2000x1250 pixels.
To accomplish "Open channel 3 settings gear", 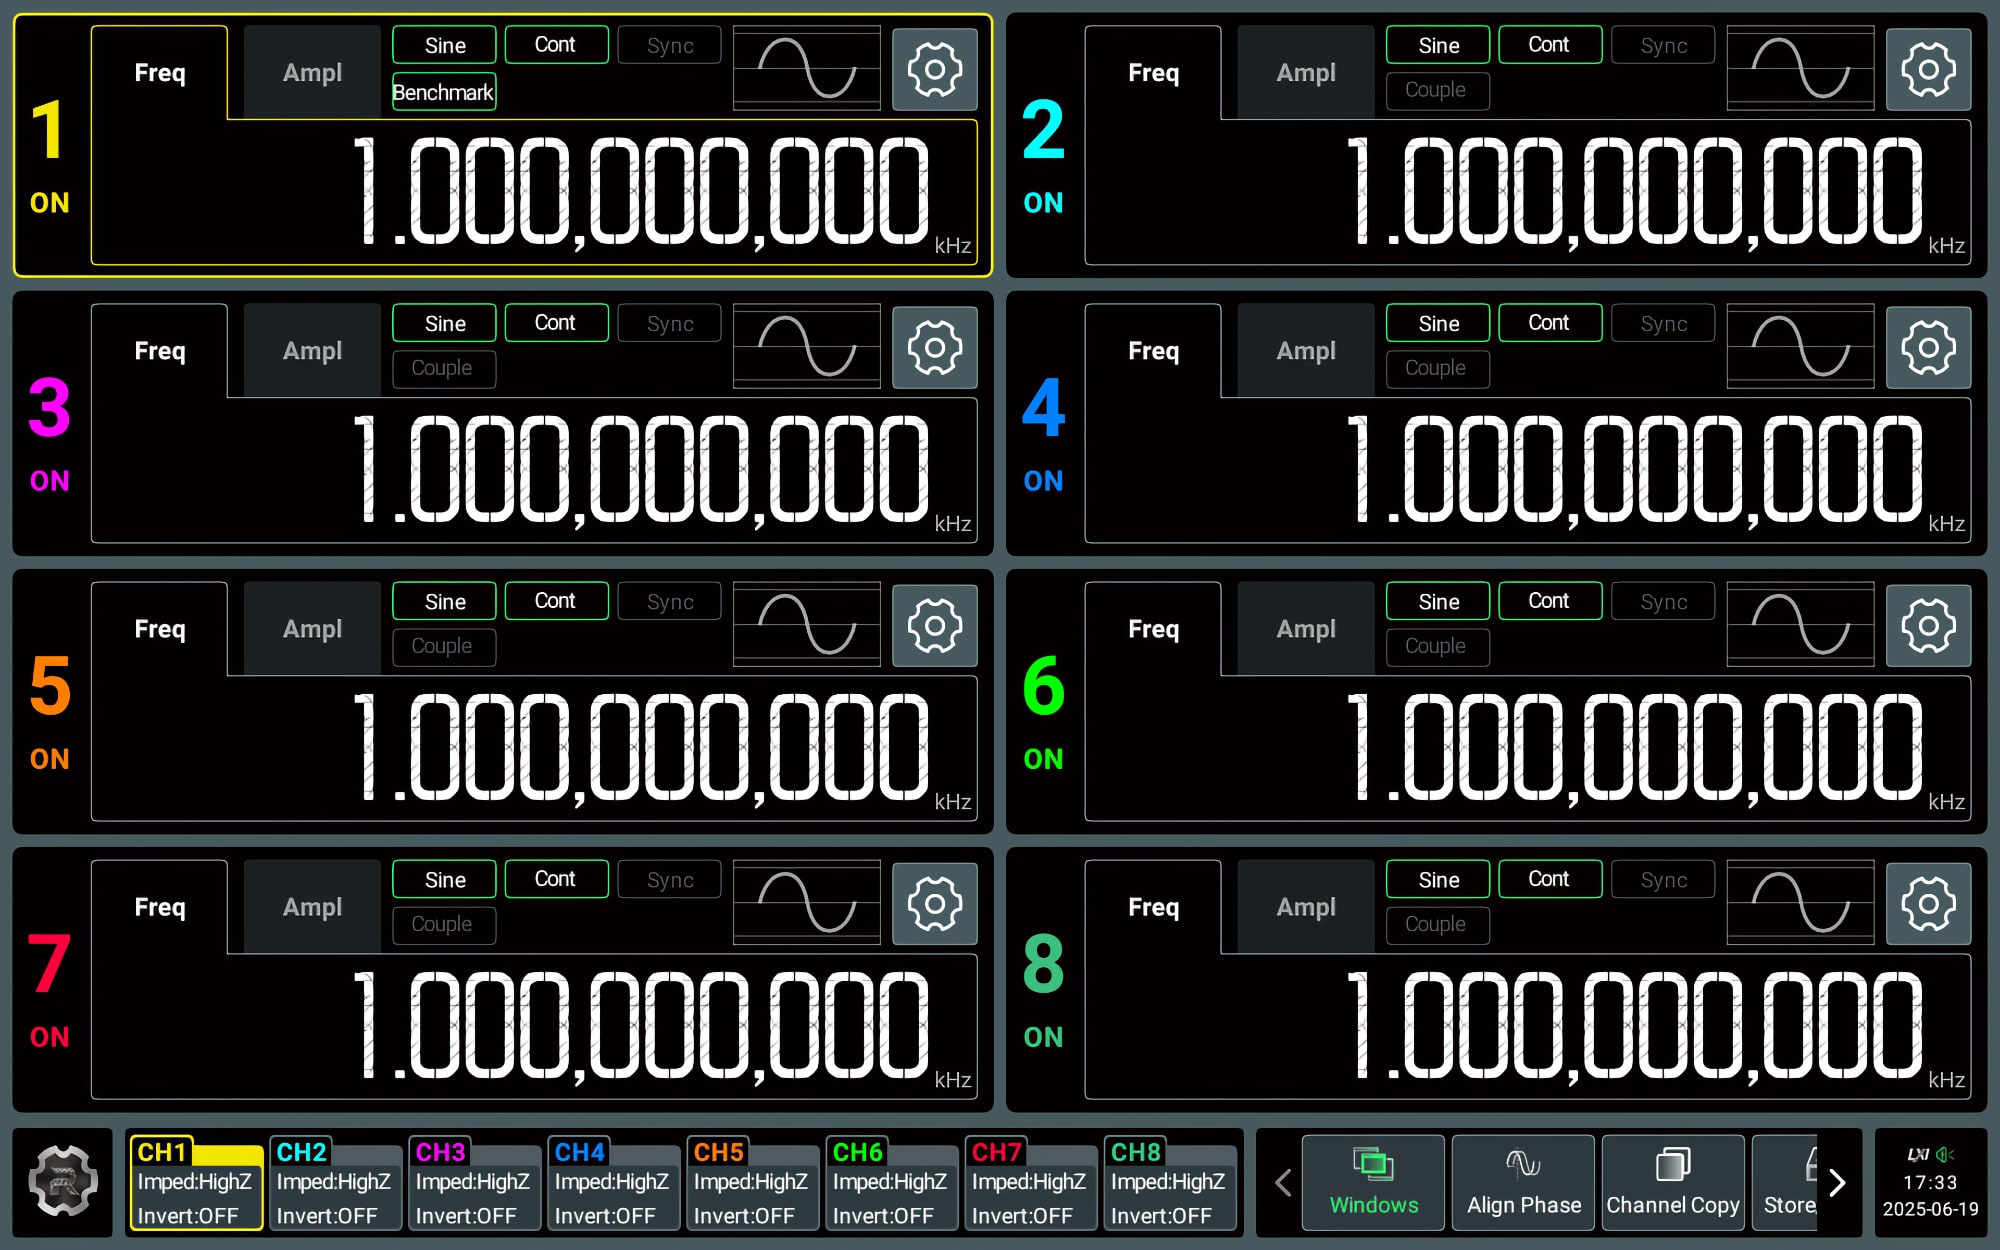I will coord(934,347).
